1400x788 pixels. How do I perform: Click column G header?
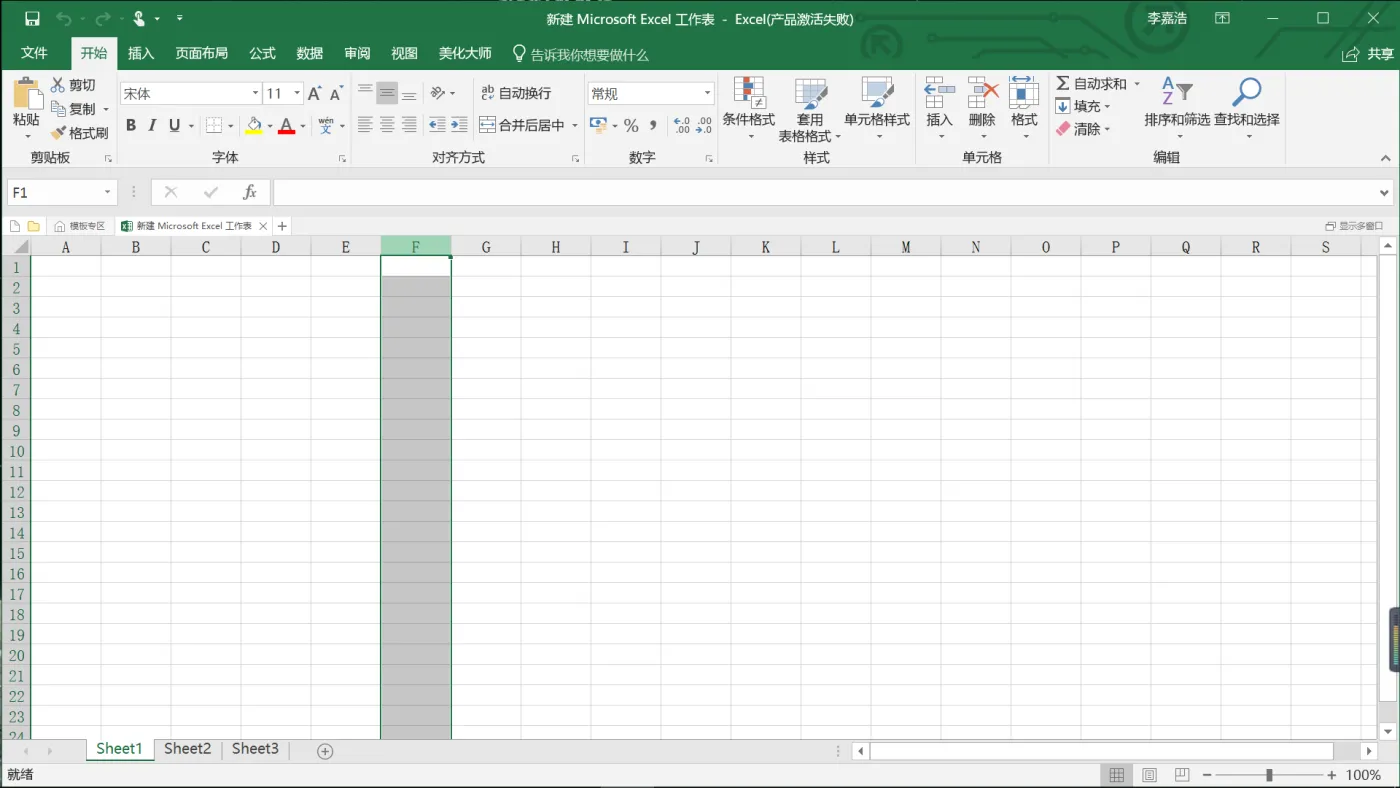486,246
